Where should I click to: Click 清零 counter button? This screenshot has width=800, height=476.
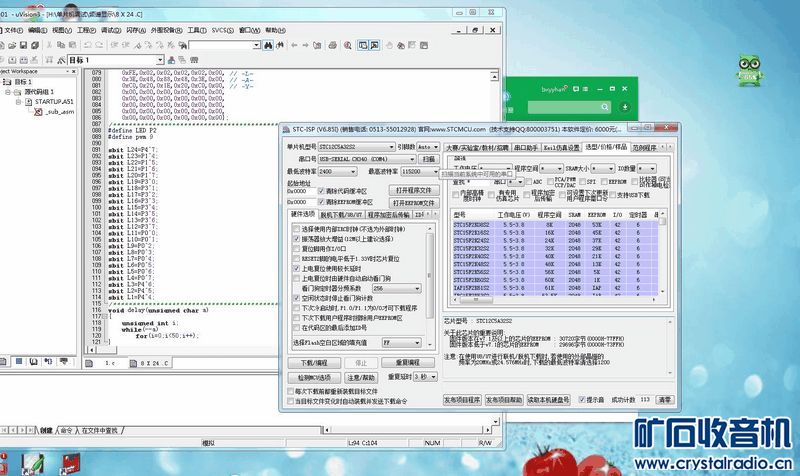pyautogui.click(x=664, y=399)
